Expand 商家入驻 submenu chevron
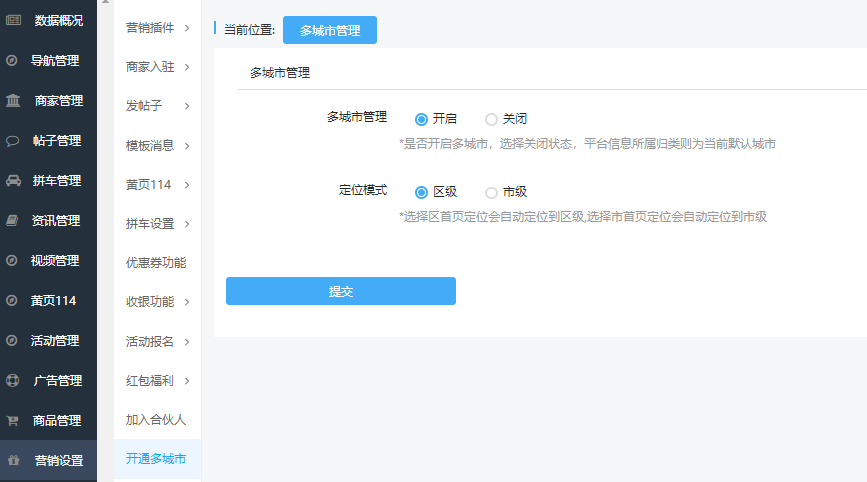Image resolution: width=867 pixels, height=482 pixels. (187, 67)
